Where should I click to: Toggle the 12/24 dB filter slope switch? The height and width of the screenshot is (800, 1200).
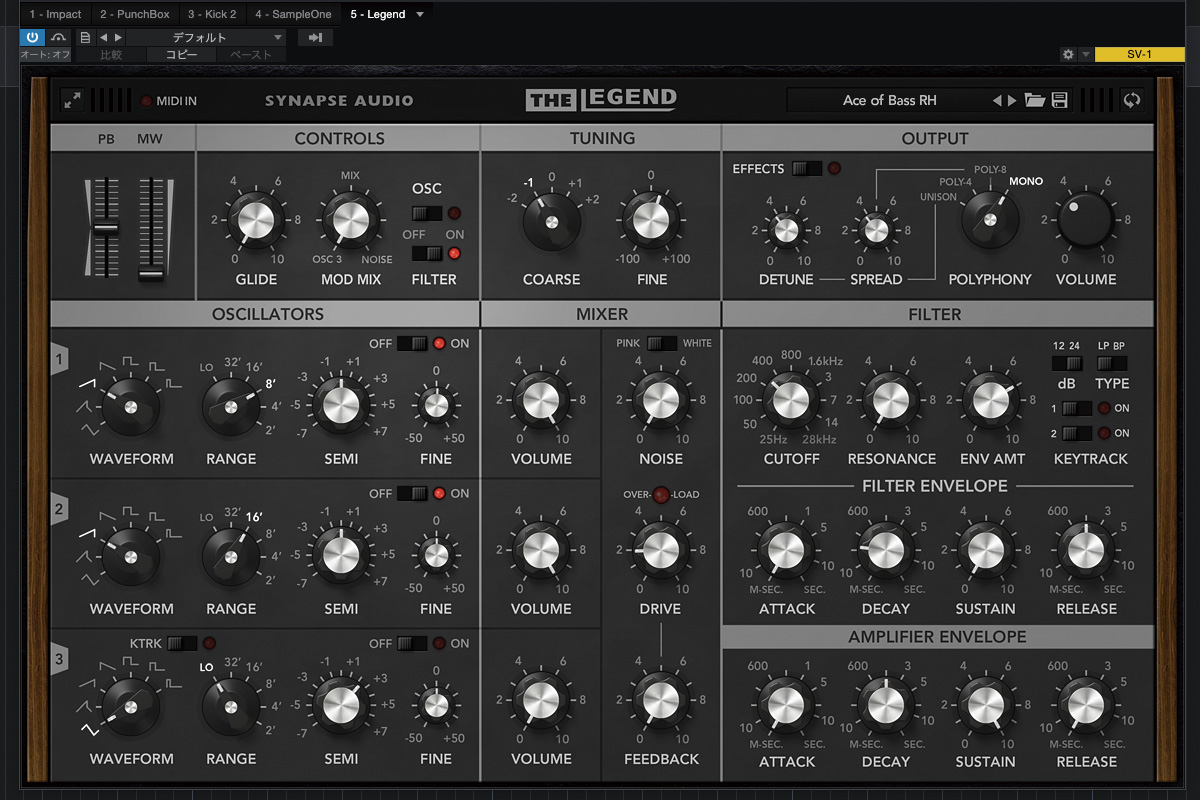pos(1067,364)
